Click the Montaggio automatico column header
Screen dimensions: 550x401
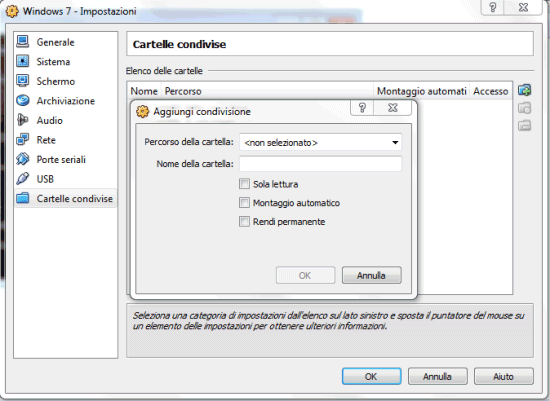tap(421, 91)
